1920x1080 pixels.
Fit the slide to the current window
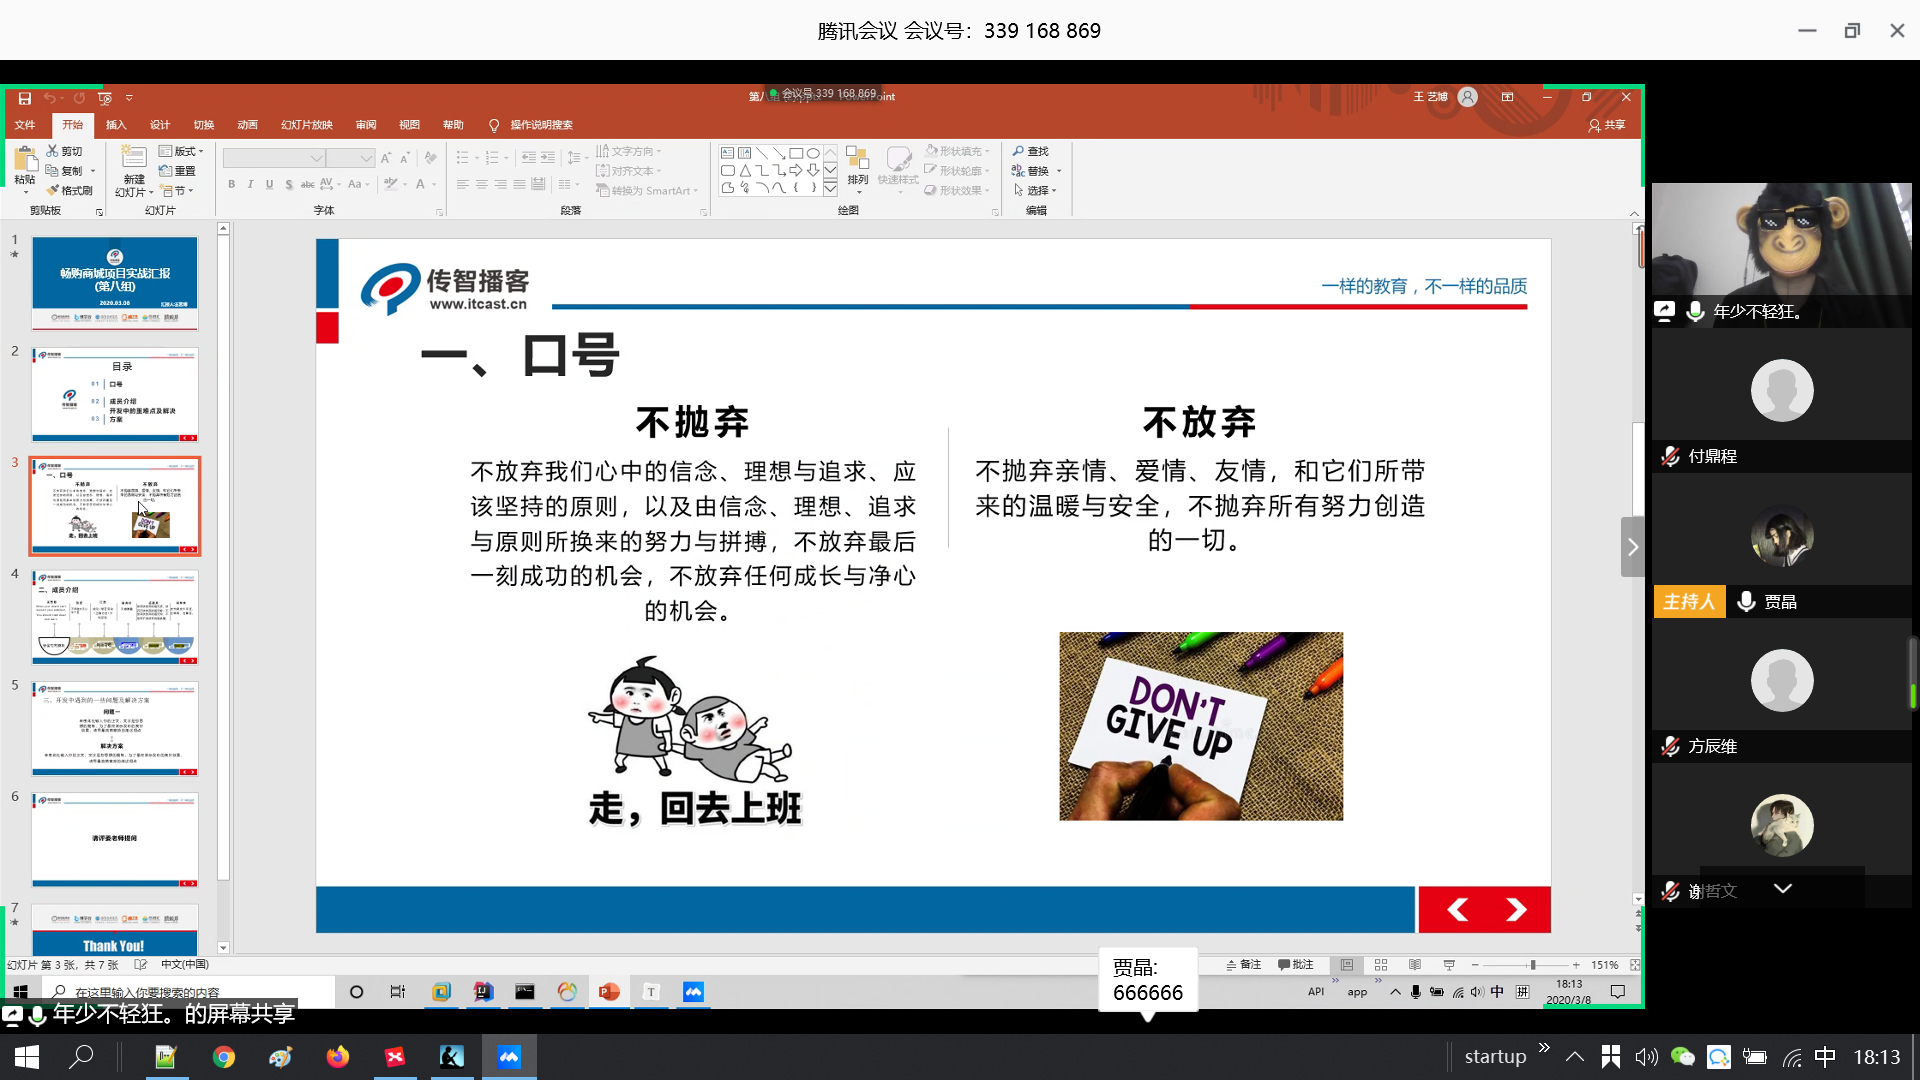[1635, 965]
